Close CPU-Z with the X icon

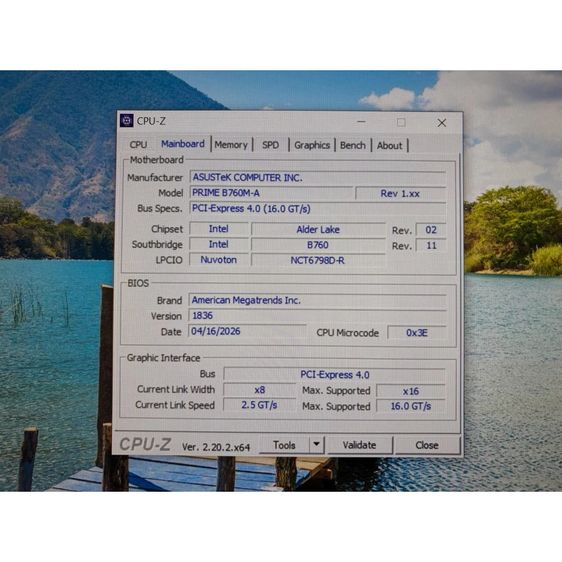point(442,123)
